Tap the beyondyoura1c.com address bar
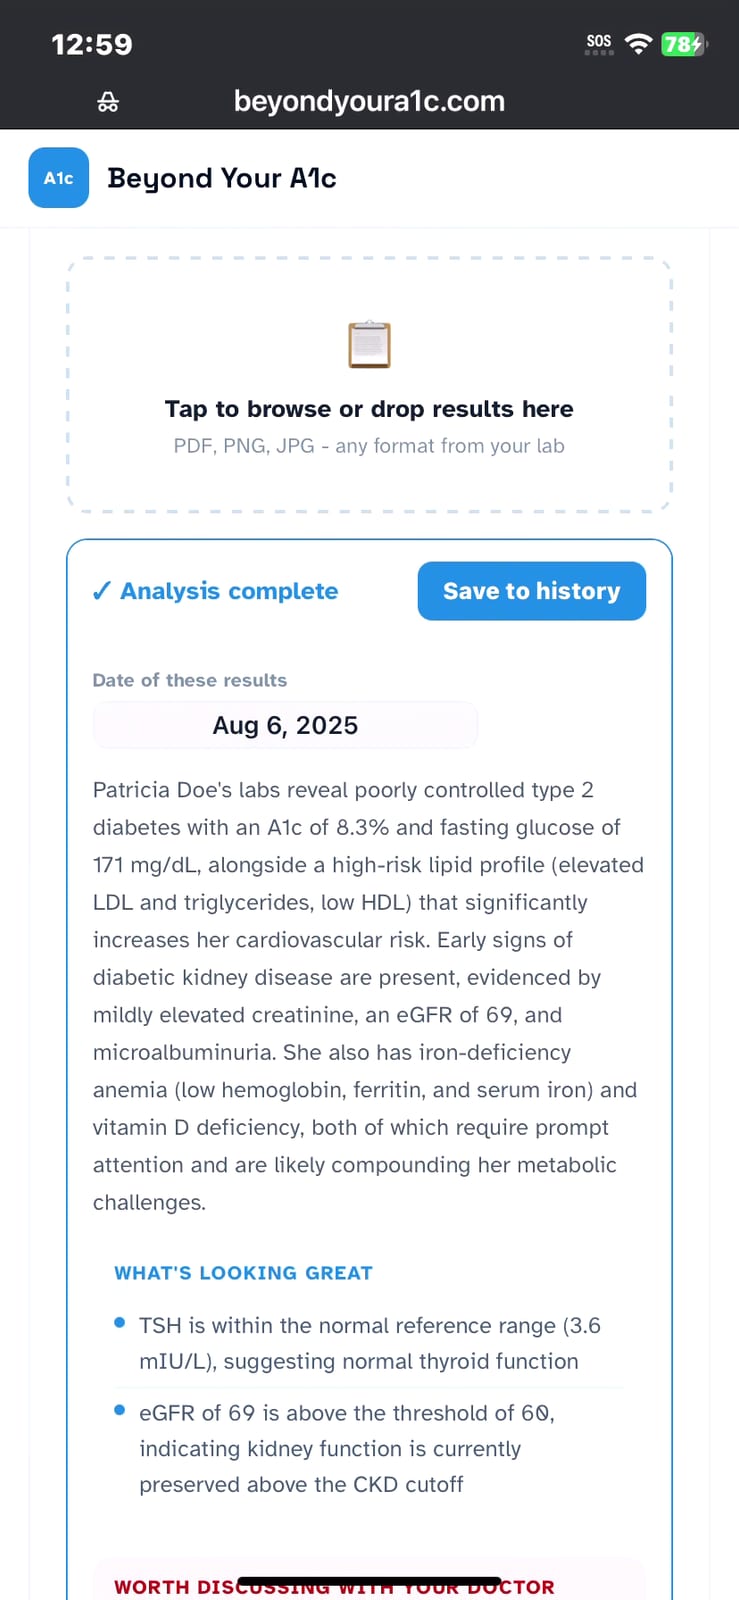Viewport: 739px width, 1600px height. click(369, 101)
